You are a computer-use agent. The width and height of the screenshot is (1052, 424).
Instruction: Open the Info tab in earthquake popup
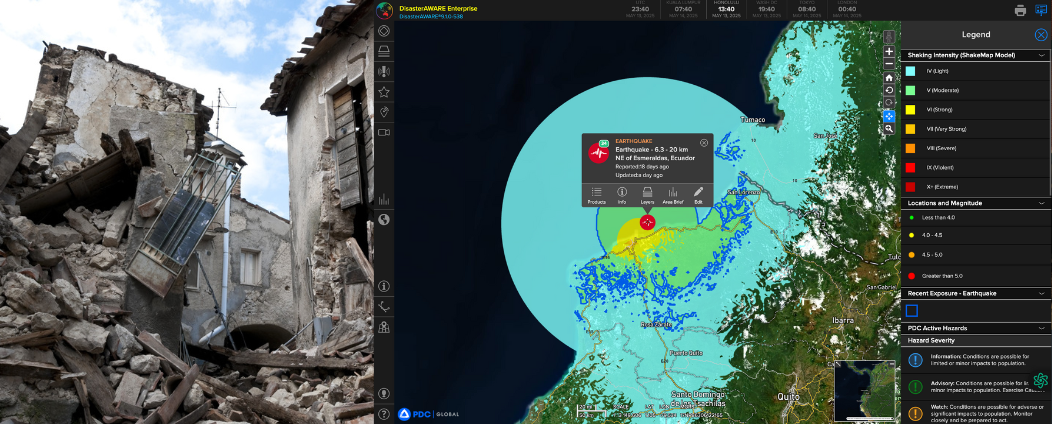622,195
